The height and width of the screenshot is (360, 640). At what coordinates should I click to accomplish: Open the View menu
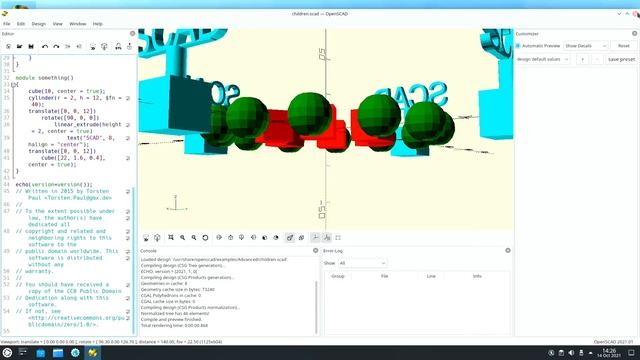point(58,24)
